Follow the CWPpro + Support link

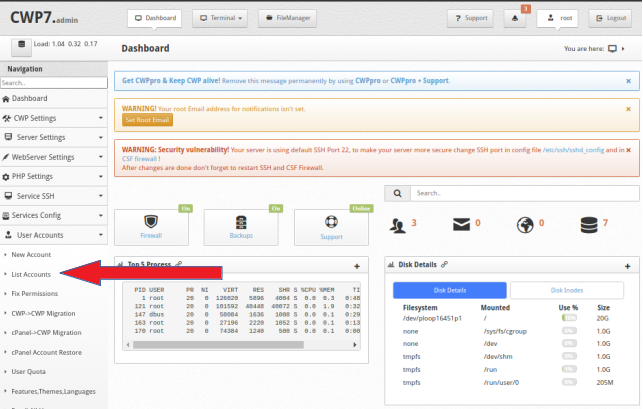tap(420, 81)
